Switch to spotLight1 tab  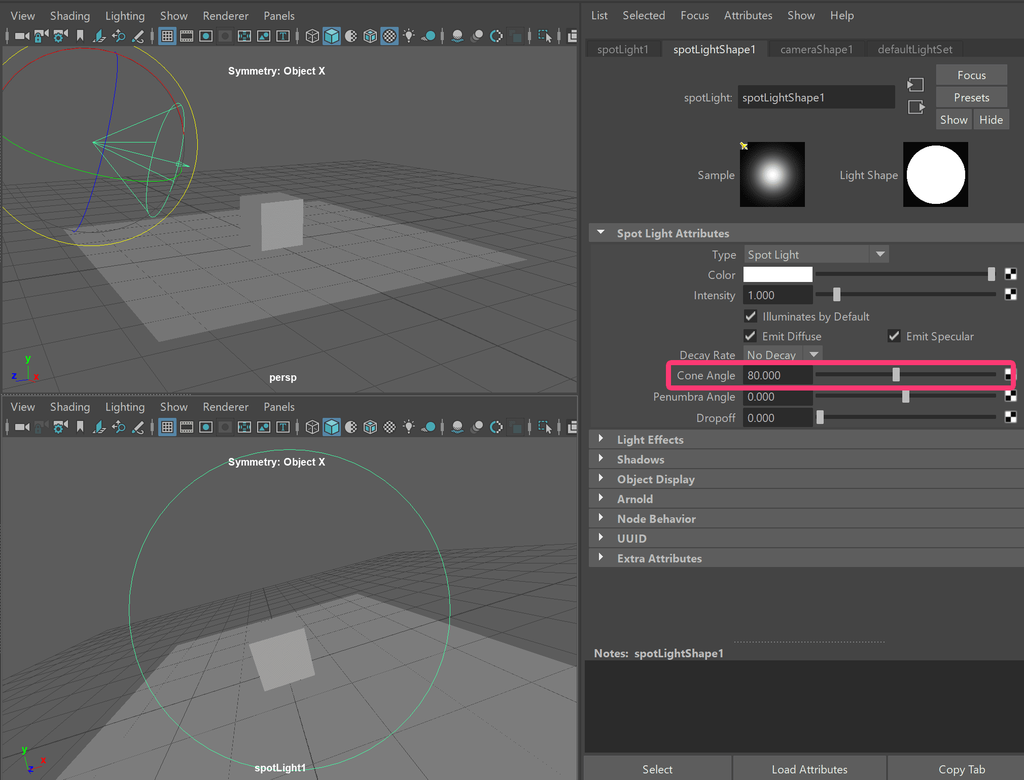click(622, 49)
